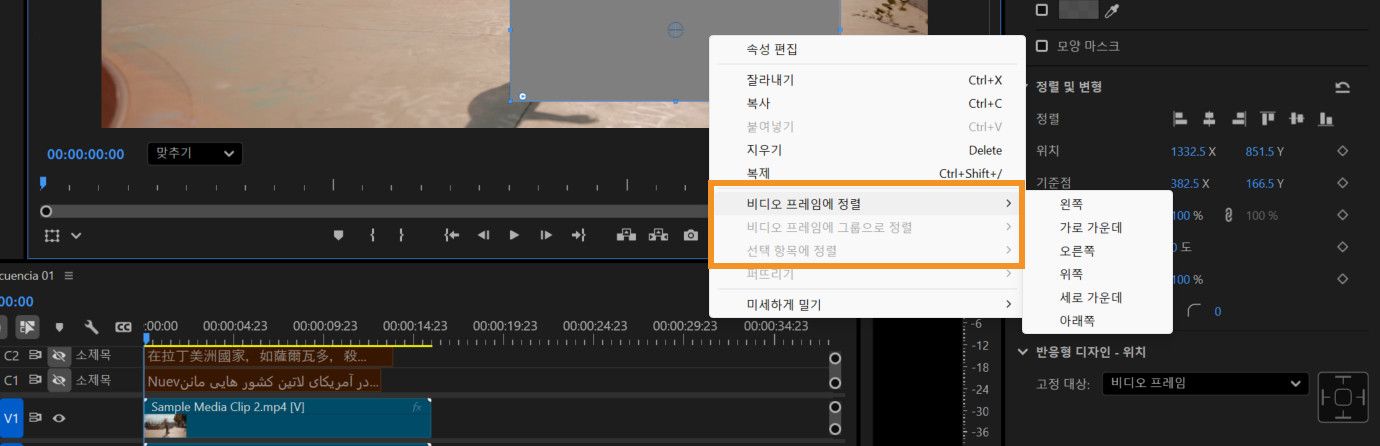This screenshot has height=446, width=1380.
Task: Click the align left icon
Action: [x=1180, y=119]
